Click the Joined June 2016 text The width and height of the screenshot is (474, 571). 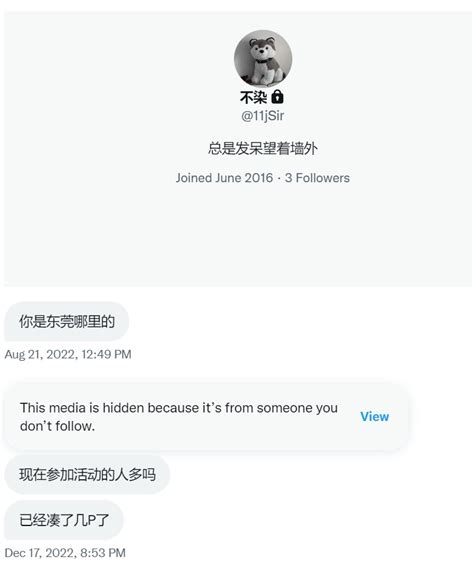pos(224,178)
